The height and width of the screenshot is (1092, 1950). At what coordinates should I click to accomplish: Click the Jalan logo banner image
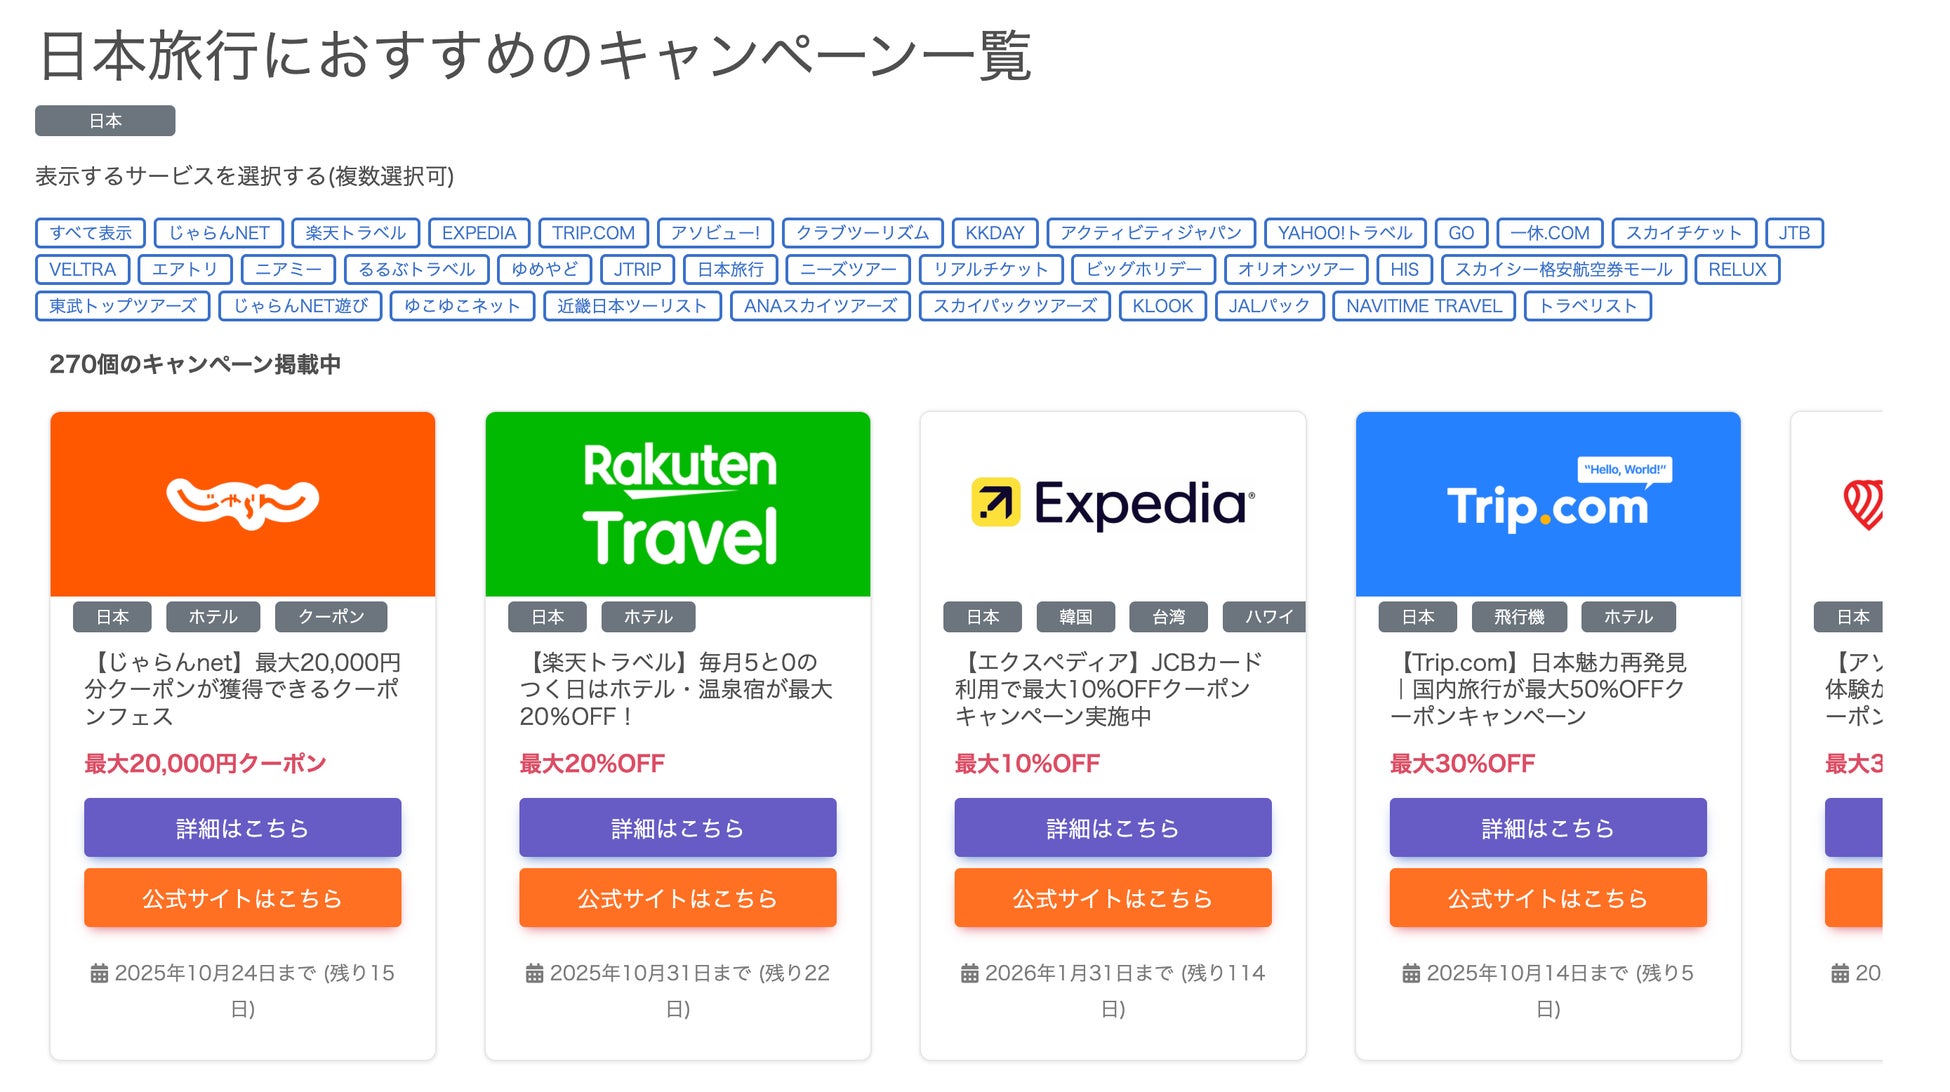pyautogui.click(x=242, y=503)
